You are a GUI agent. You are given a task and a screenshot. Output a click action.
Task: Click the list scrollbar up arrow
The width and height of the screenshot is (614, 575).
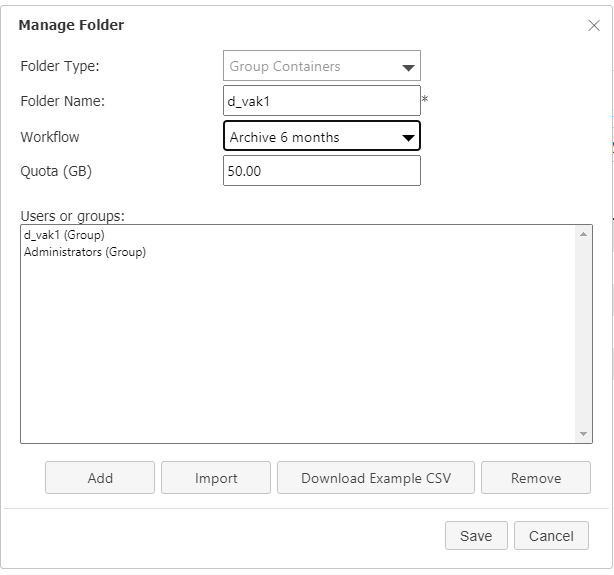coord(583,234)
